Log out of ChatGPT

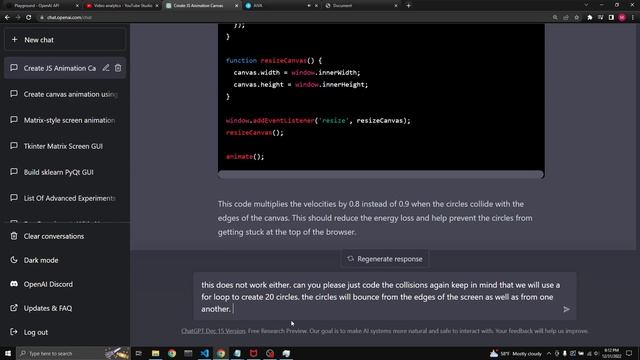(64, 332)
